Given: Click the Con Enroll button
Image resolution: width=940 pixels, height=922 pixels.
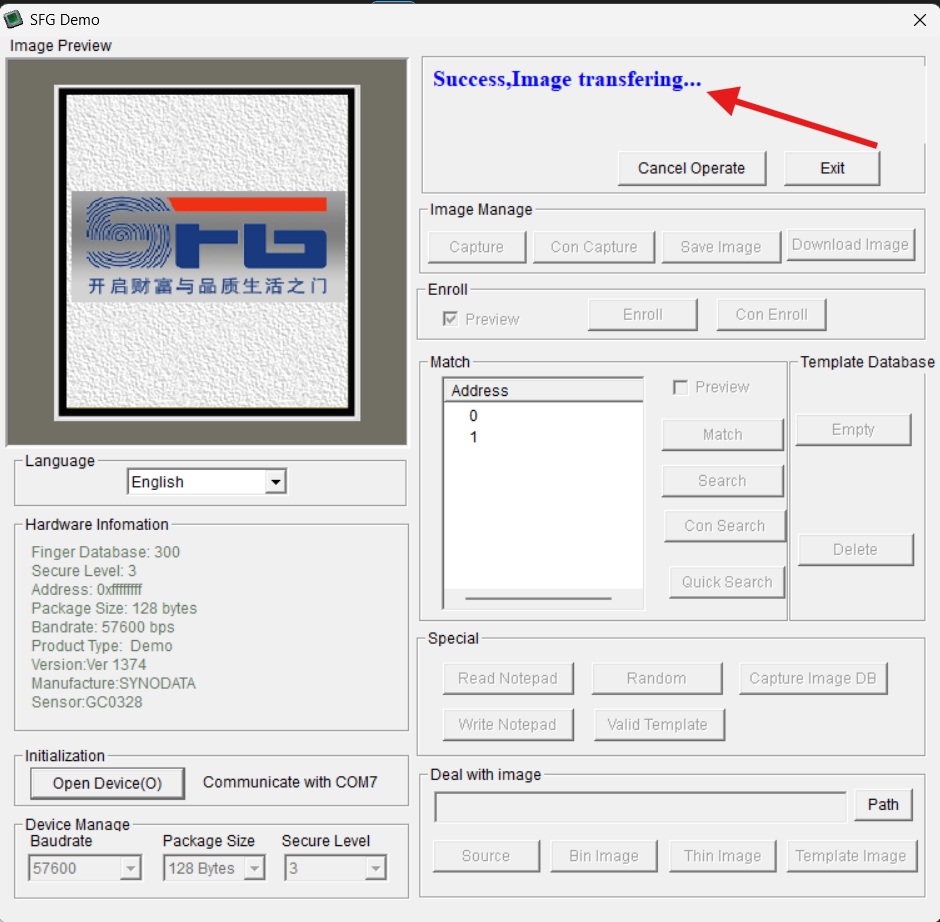Looking at the screenshot, I should [771, 315].
